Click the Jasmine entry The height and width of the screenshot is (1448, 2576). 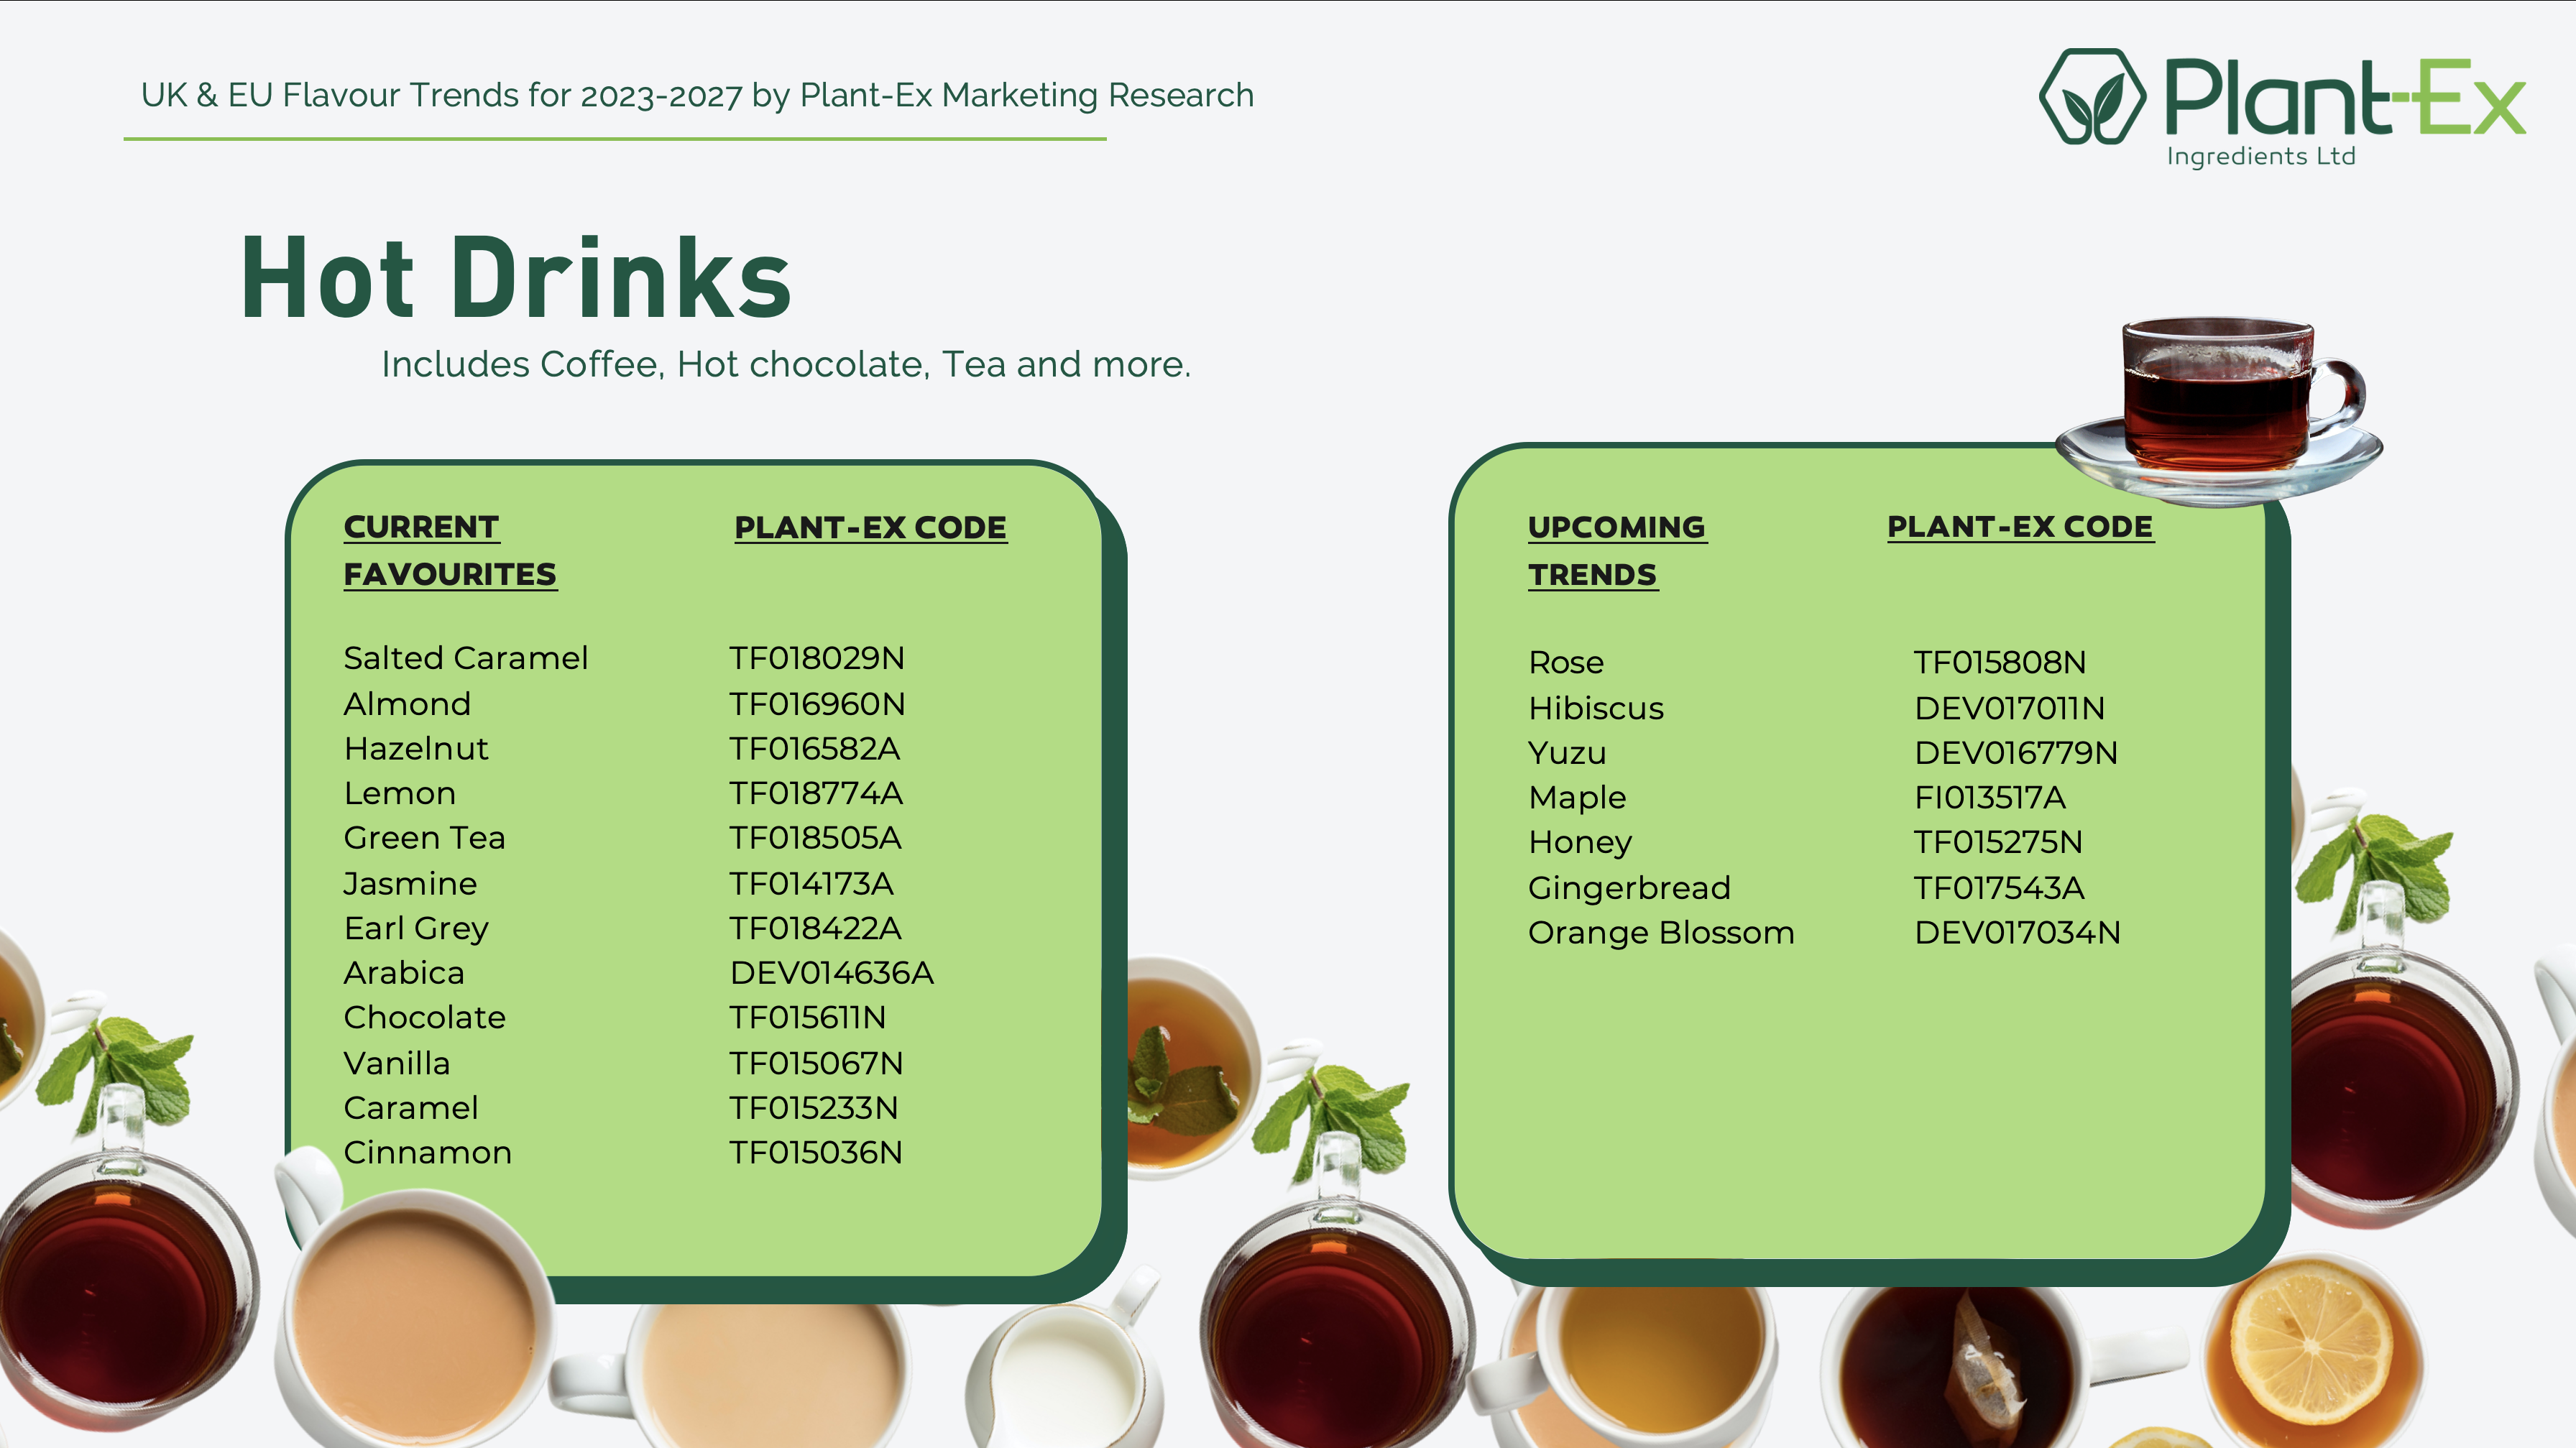coord(410,884)
